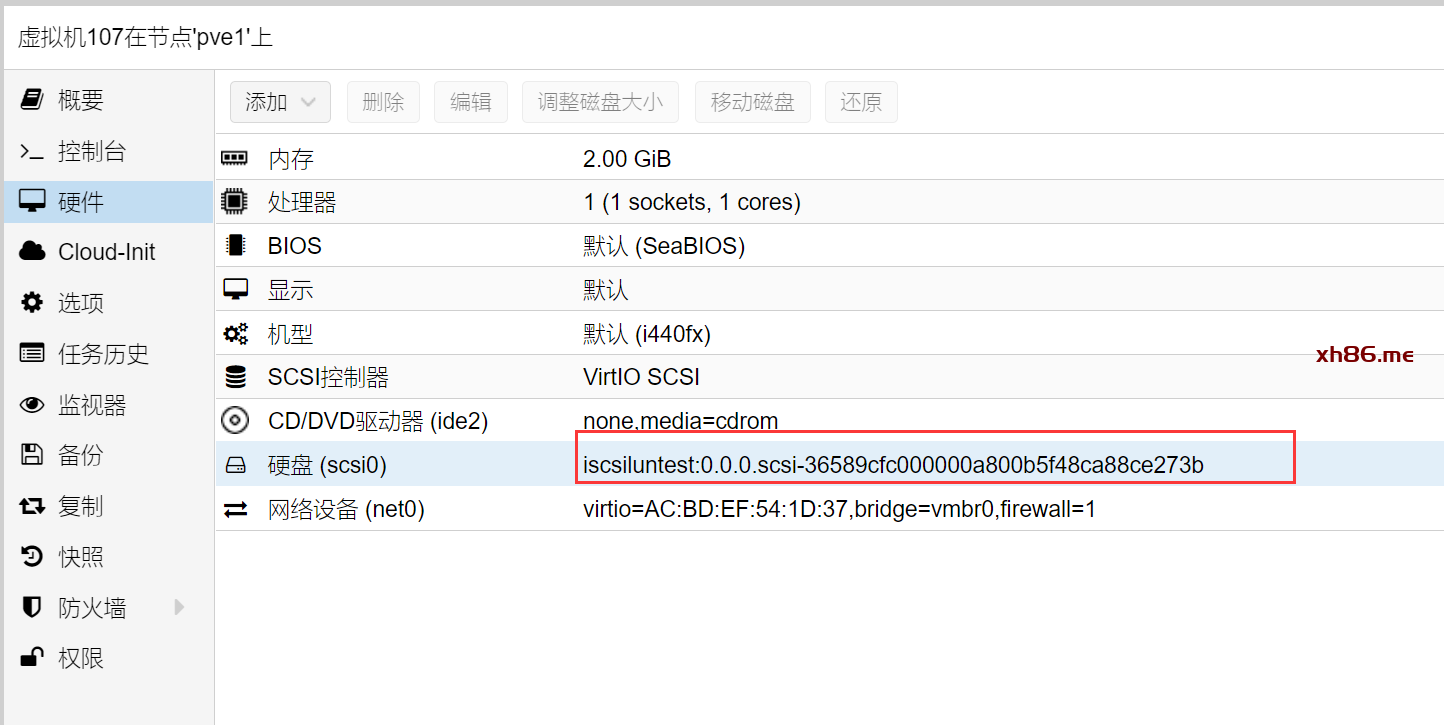The width and height of the screenshot is (1444, 725).
Task: Select the 显示 row label
Action: pyautogui.click(x=291, y=290)
